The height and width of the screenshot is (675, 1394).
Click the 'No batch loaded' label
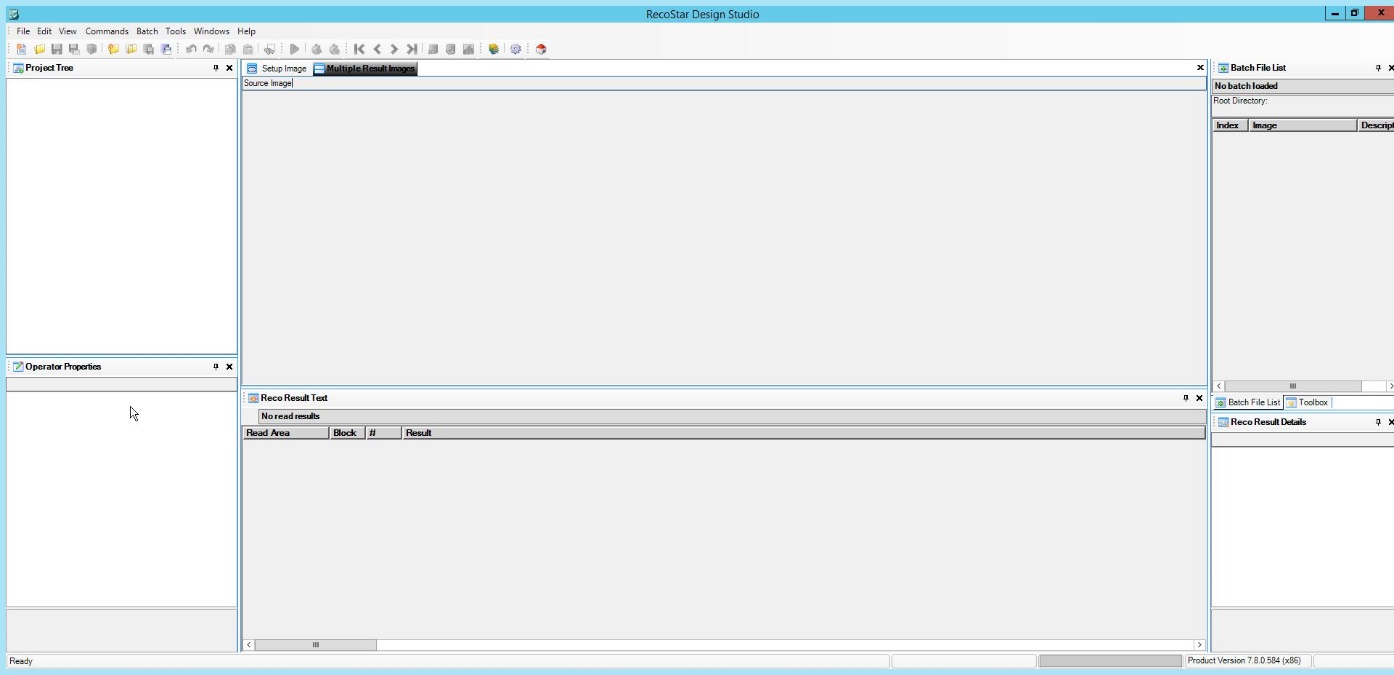(x=1246, y=86)
